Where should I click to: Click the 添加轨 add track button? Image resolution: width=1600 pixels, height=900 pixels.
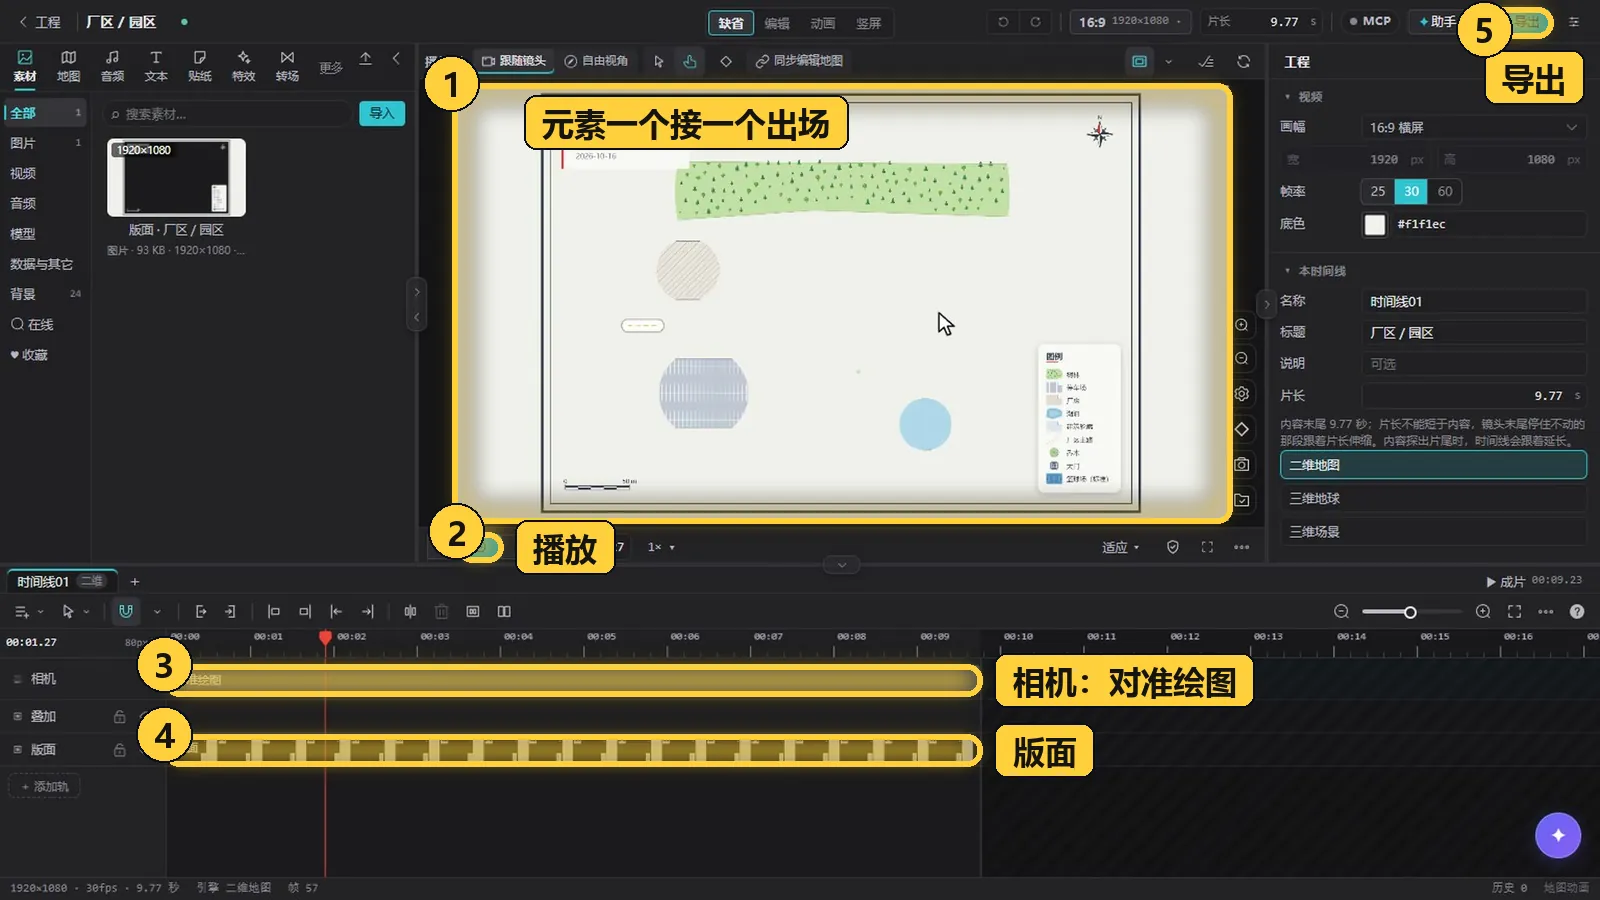click(45, 786)
